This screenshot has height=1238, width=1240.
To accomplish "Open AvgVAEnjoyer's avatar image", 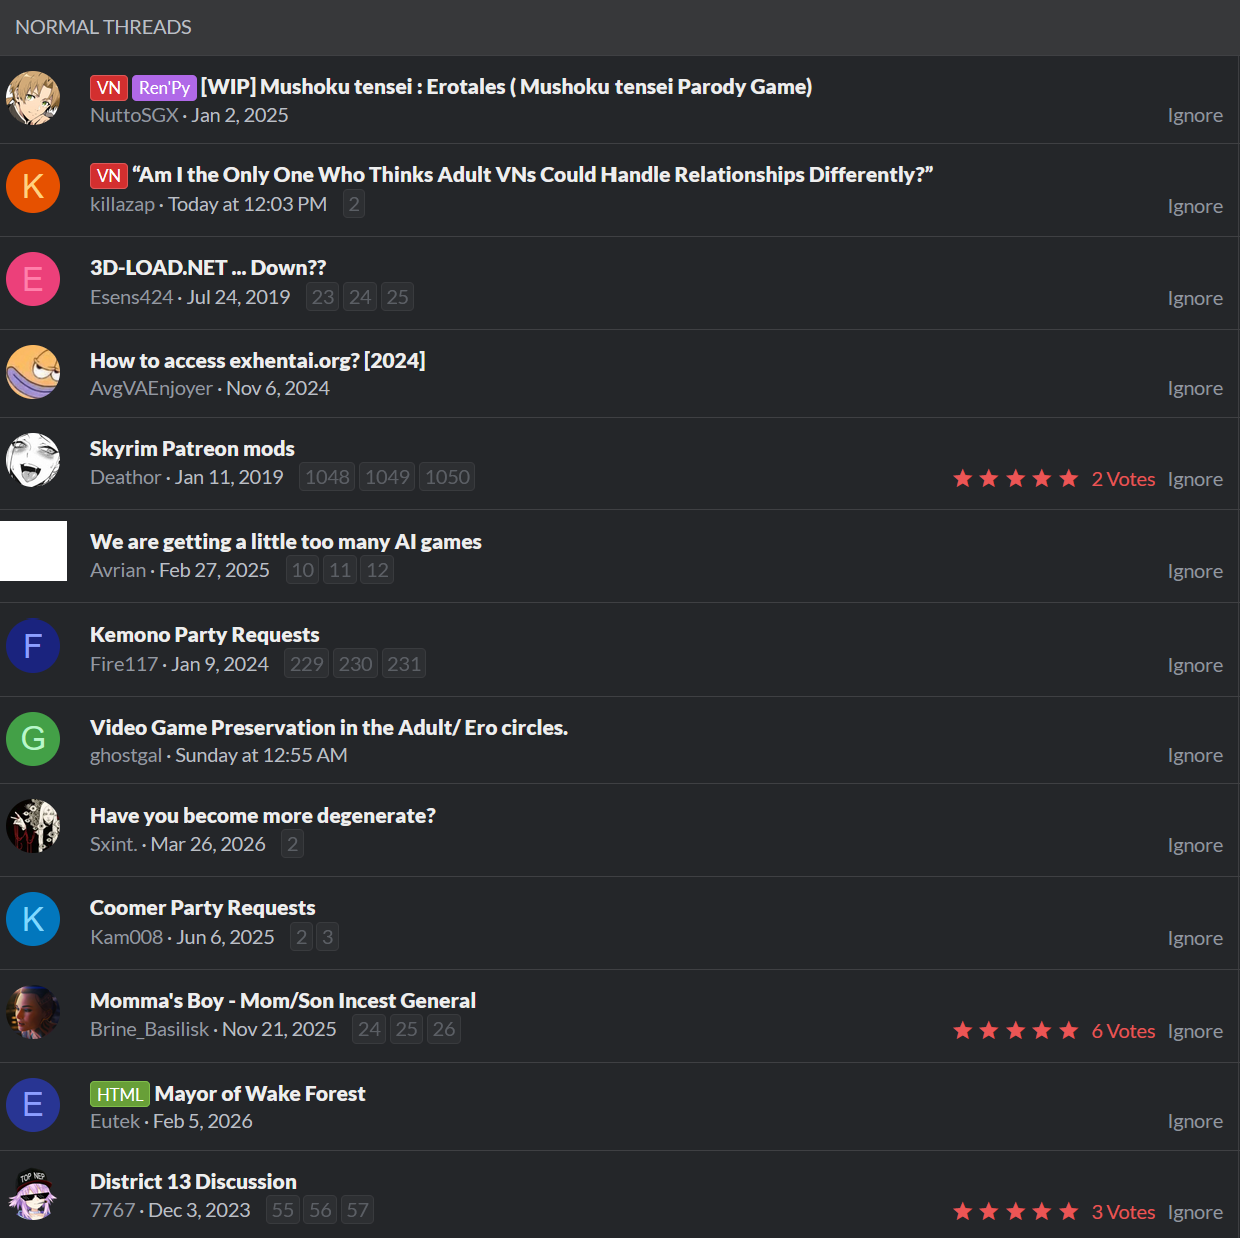I will pos(33,372).
